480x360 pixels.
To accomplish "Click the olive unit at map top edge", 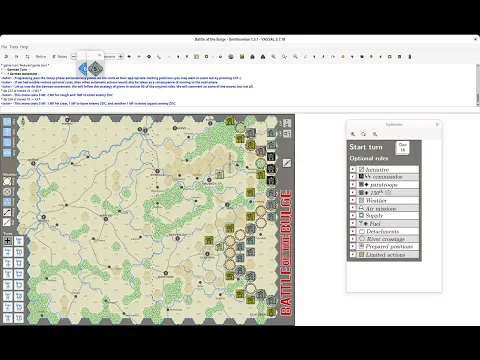I will [x=230, y=121].
